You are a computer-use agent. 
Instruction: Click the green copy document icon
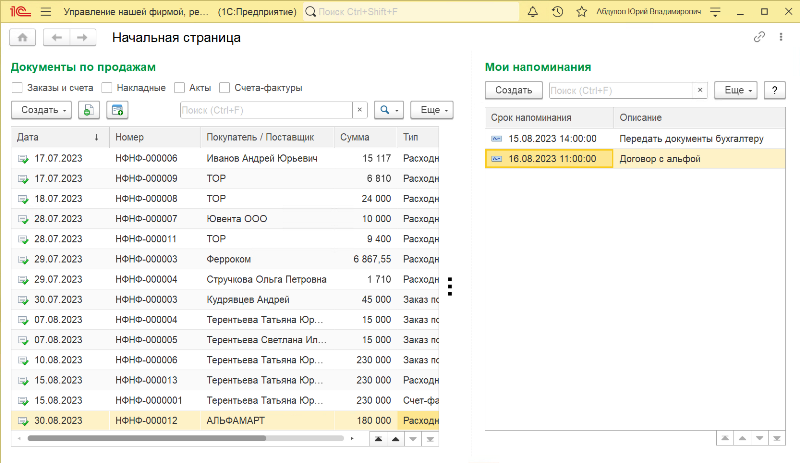click(x=89, y=110)
